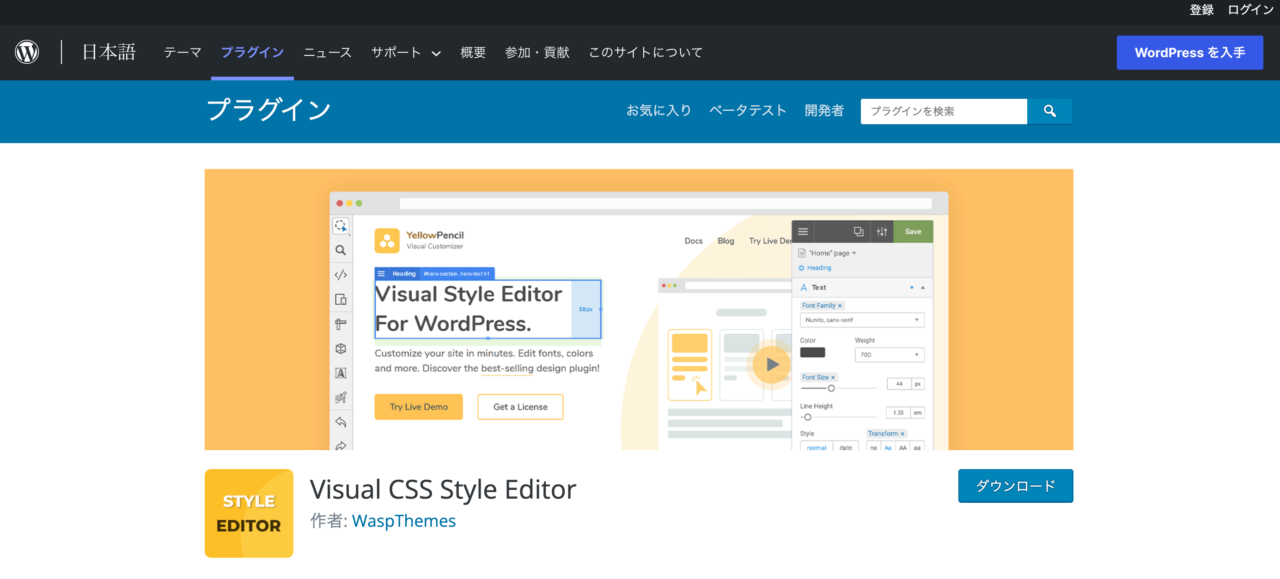The width and height of the screenshot is (1280, 579).
Task: Open the ニュース menu item
Action: [327, 52]
